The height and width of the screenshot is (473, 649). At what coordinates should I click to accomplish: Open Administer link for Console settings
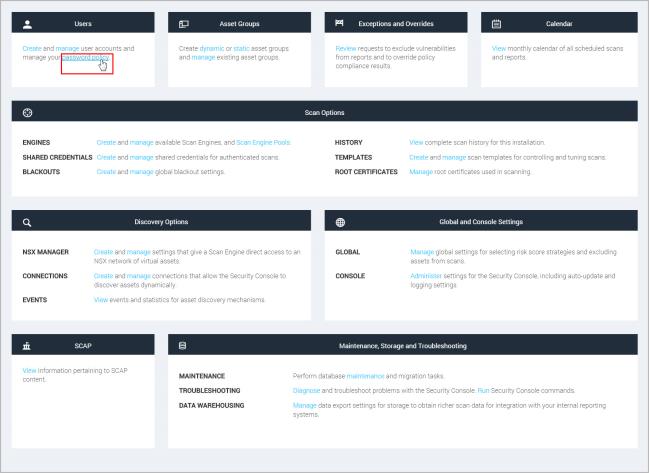428,275
